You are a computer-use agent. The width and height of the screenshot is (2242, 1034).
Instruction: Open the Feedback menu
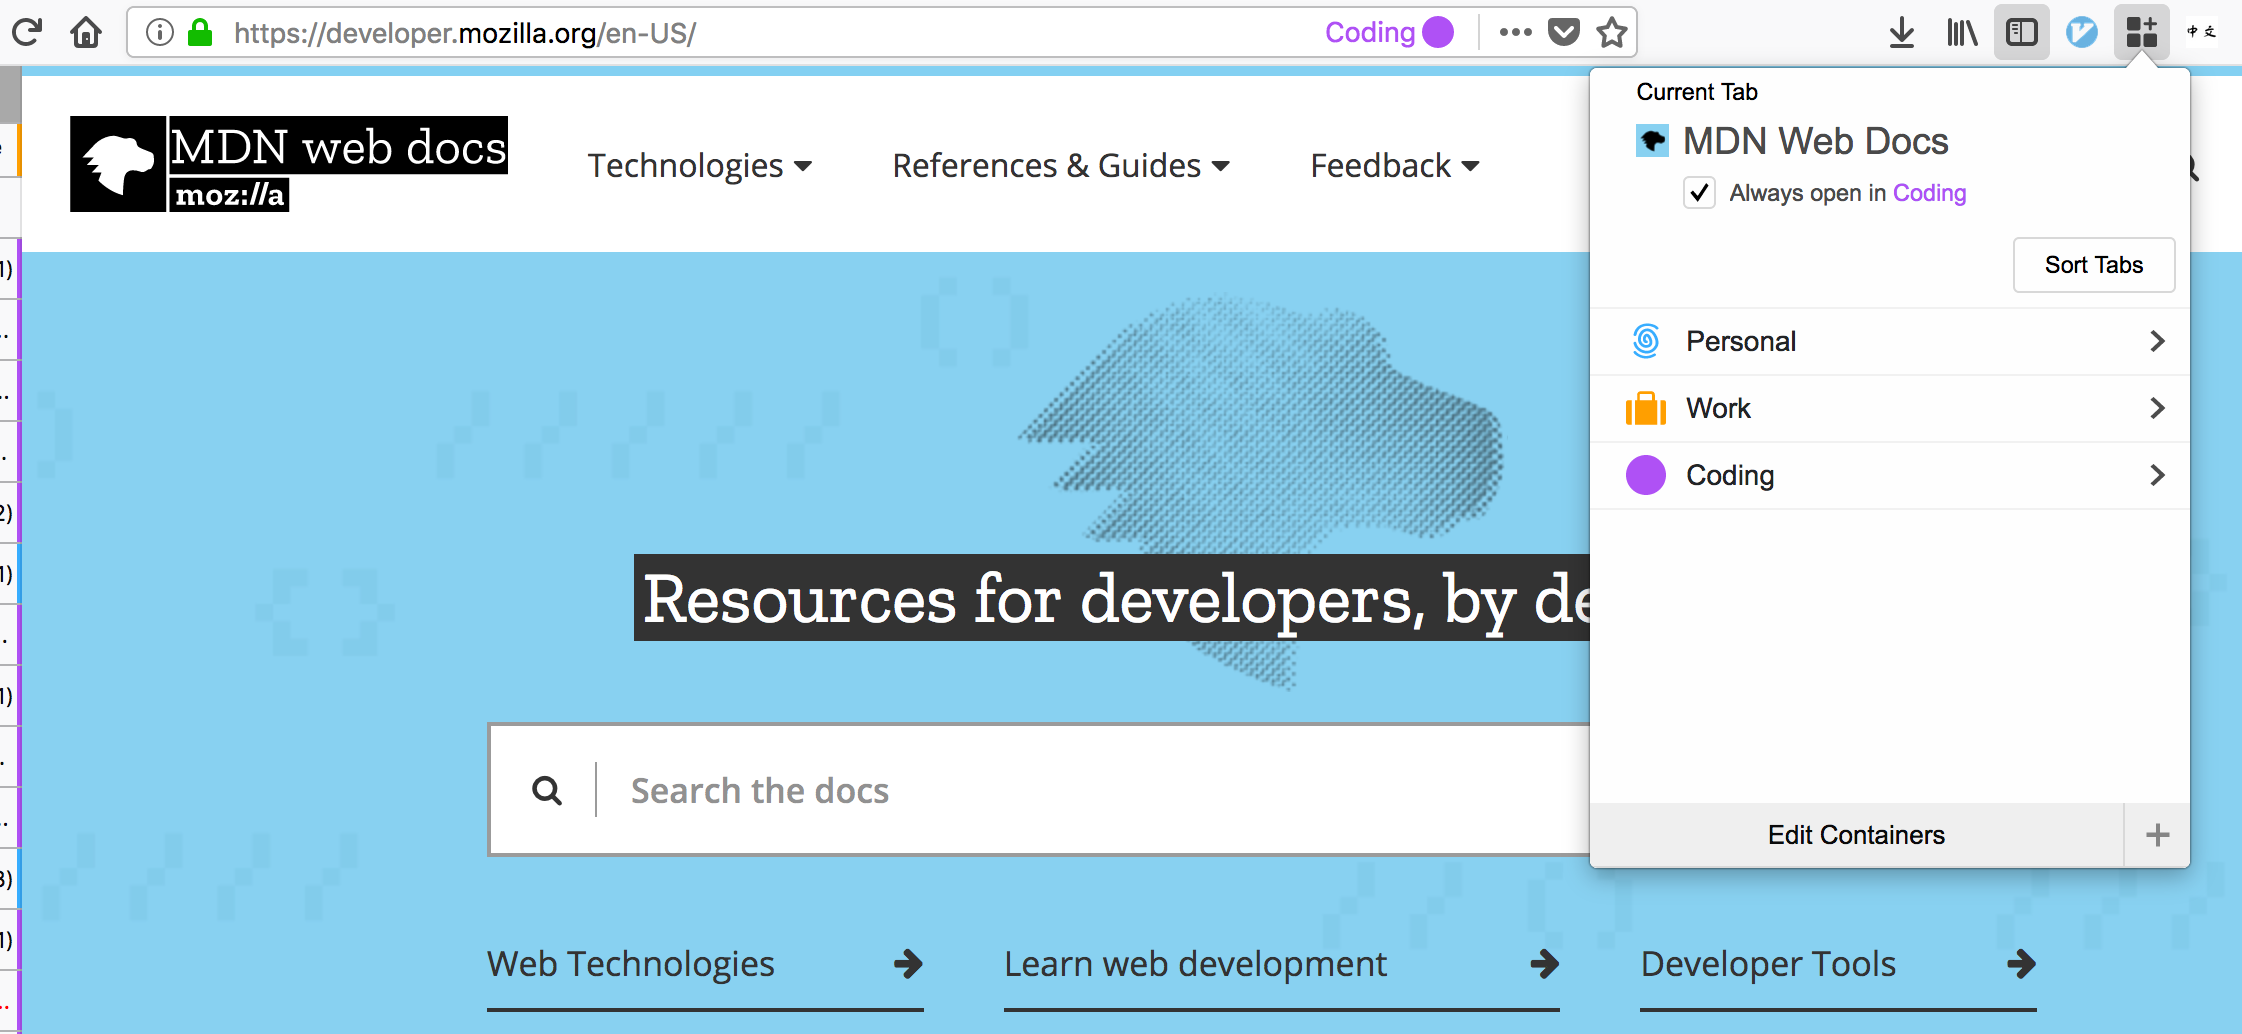(x=1394, y=165)
